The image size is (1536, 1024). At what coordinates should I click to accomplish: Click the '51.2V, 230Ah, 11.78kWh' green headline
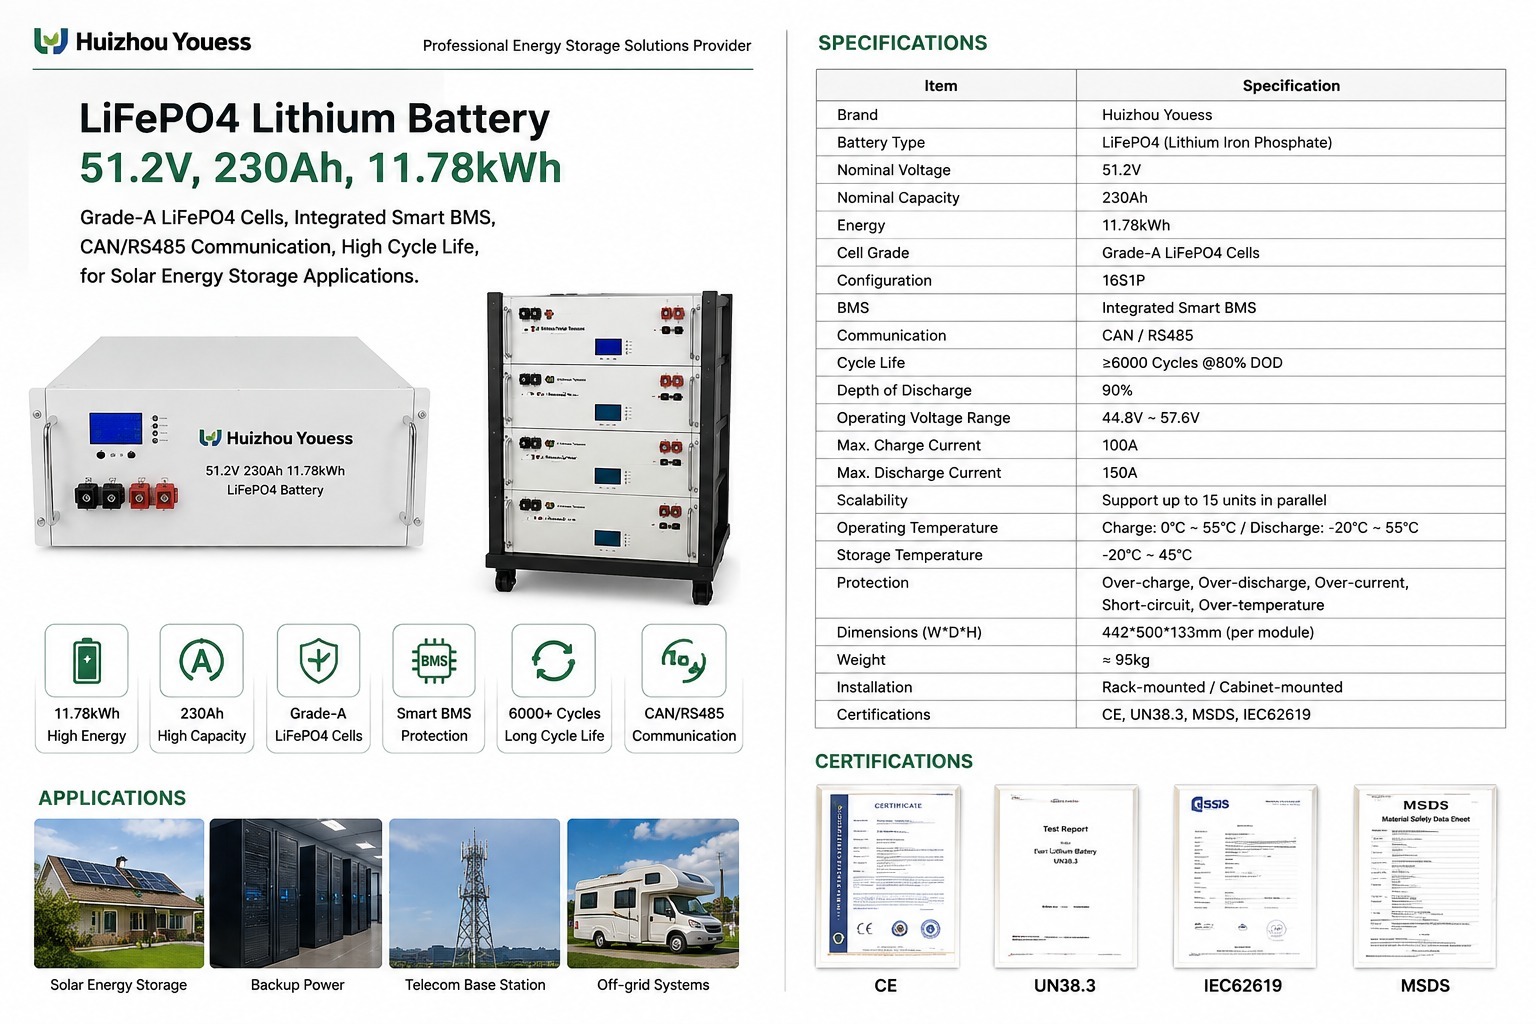tap(320, 168)
